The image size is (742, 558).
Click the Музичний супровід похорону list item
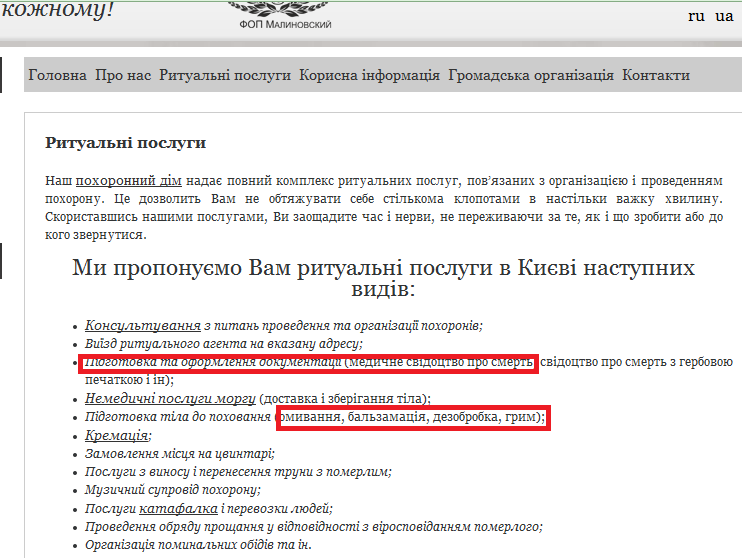[x=172, y=490]
